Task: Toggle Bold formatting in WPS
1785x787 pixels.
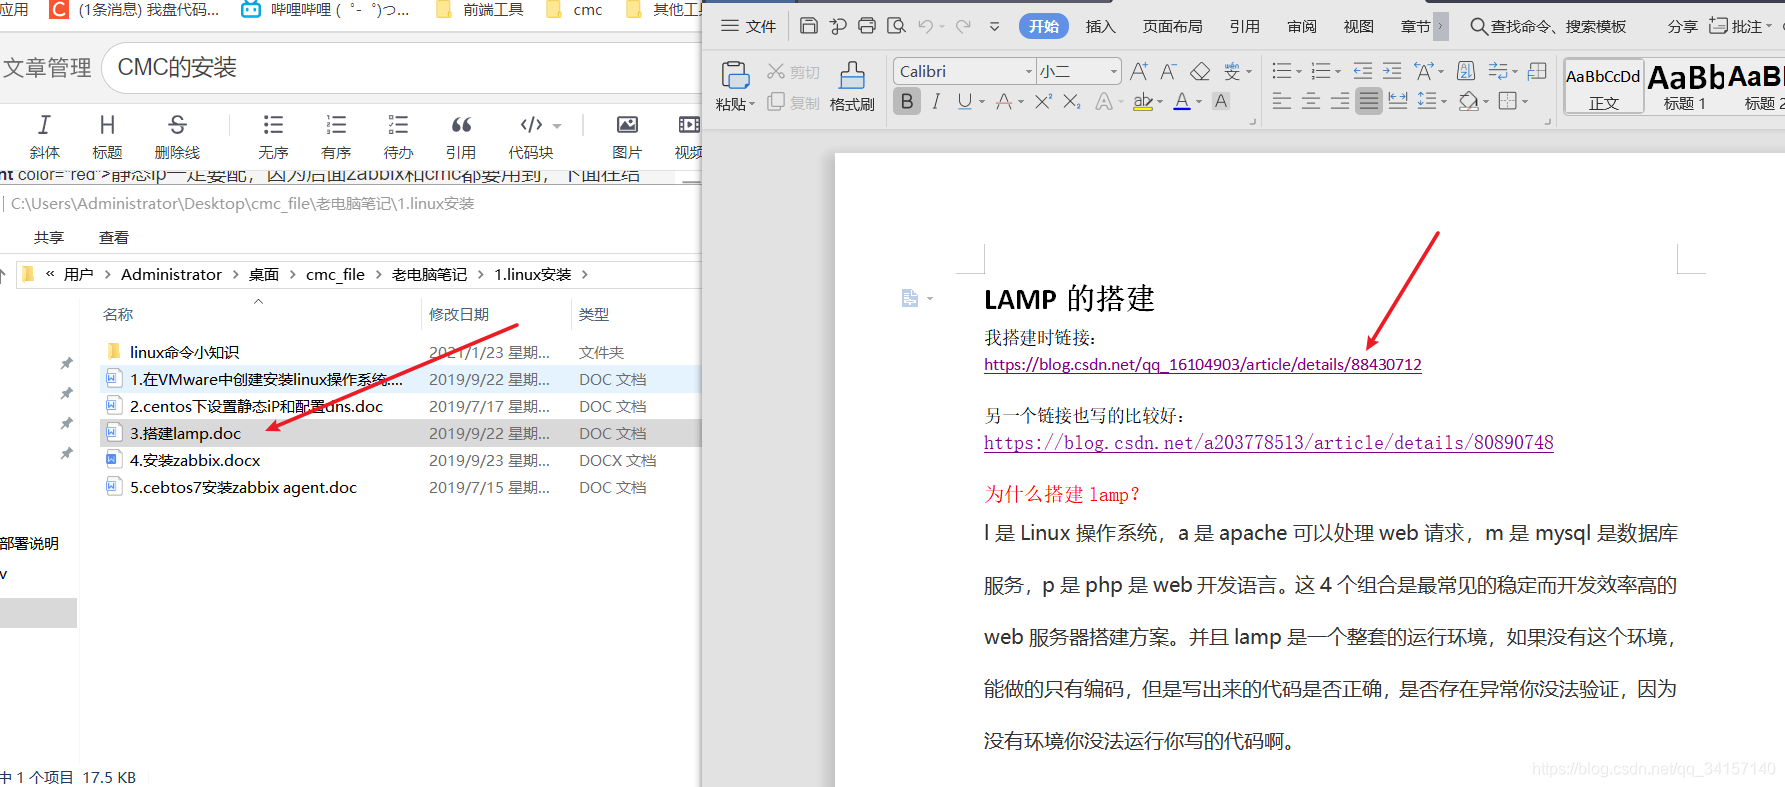Action: [x=907, y=101]
